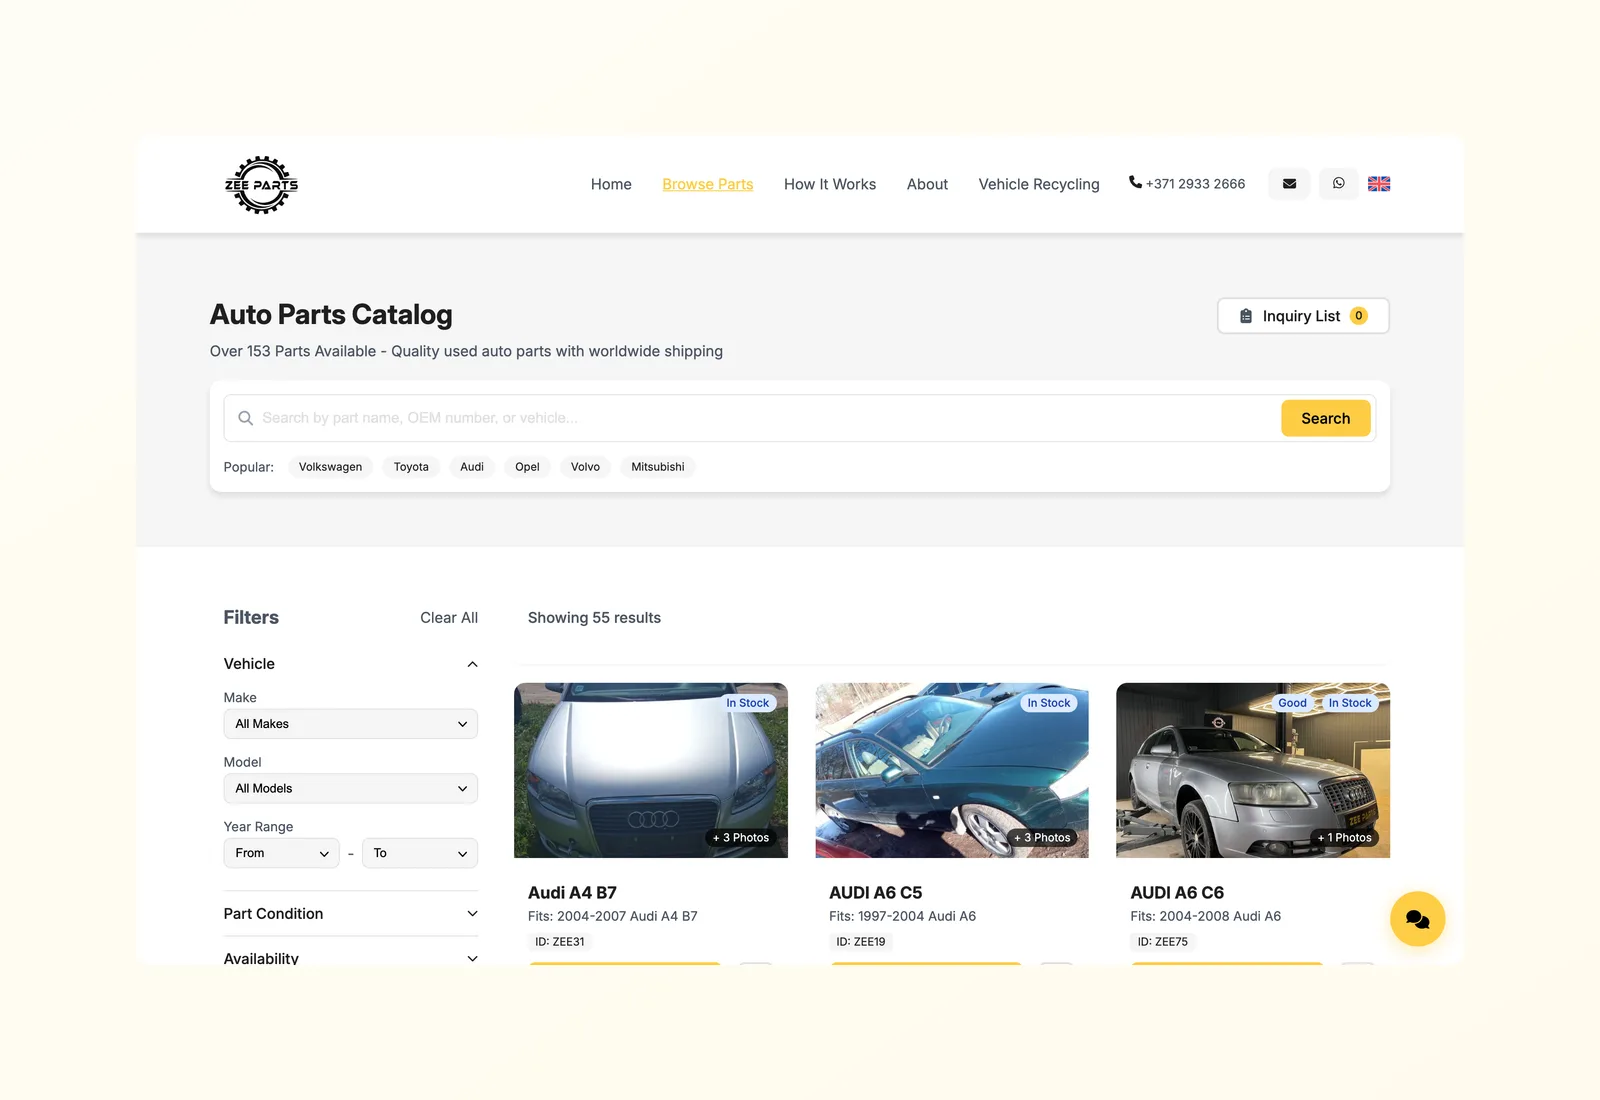Click the Zee Parts gear logo
The image size is (1600, 1100).
click(261, 185)
